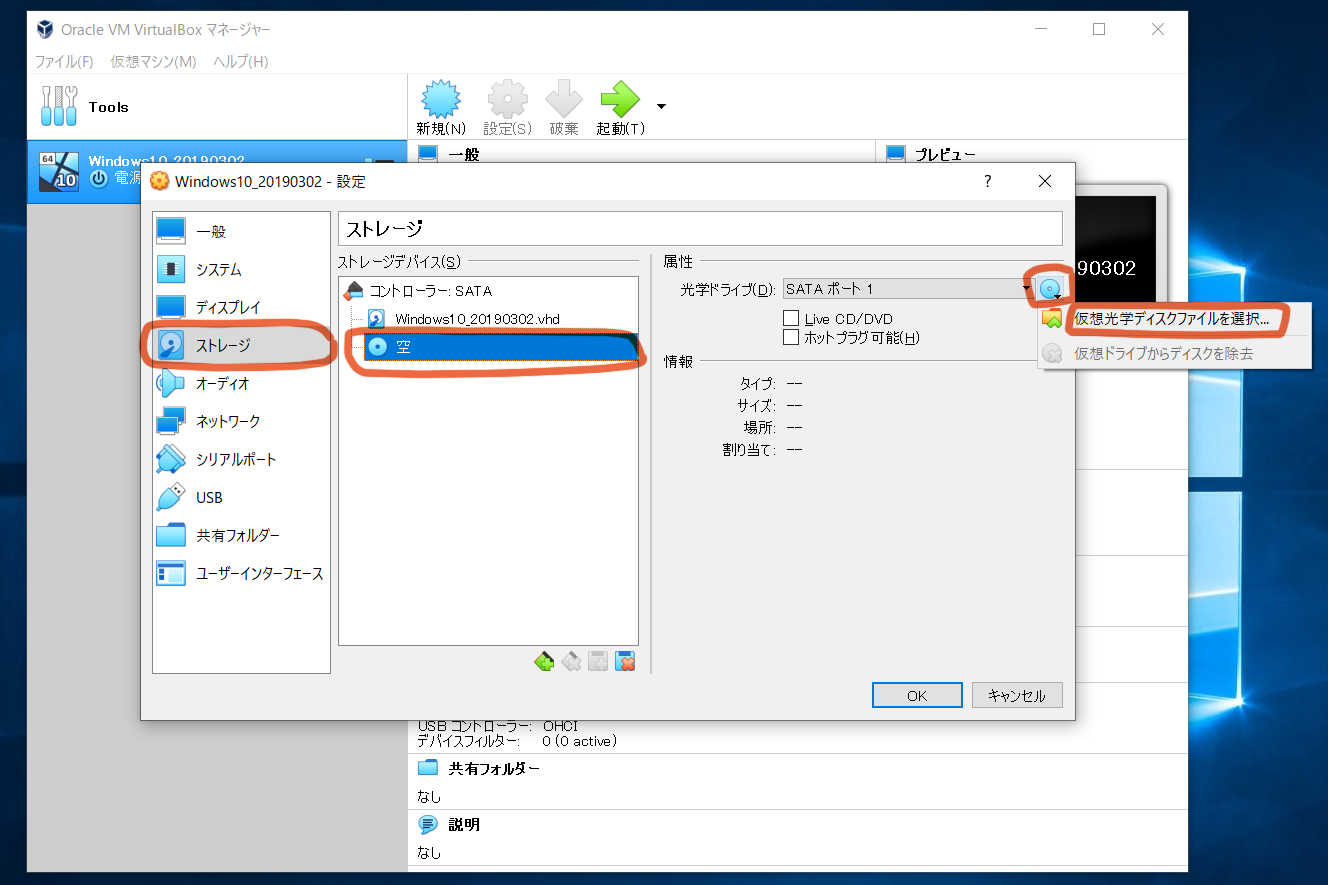Open the ファイル(F) menu

point(64,62)
